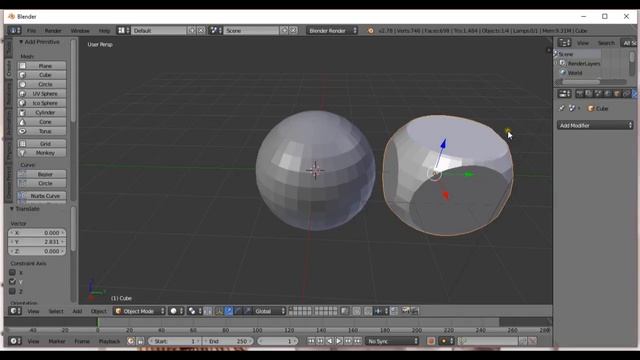Jump to the timeline start frame
Screen dimensions: 640x360
click(x=311, y=341)
